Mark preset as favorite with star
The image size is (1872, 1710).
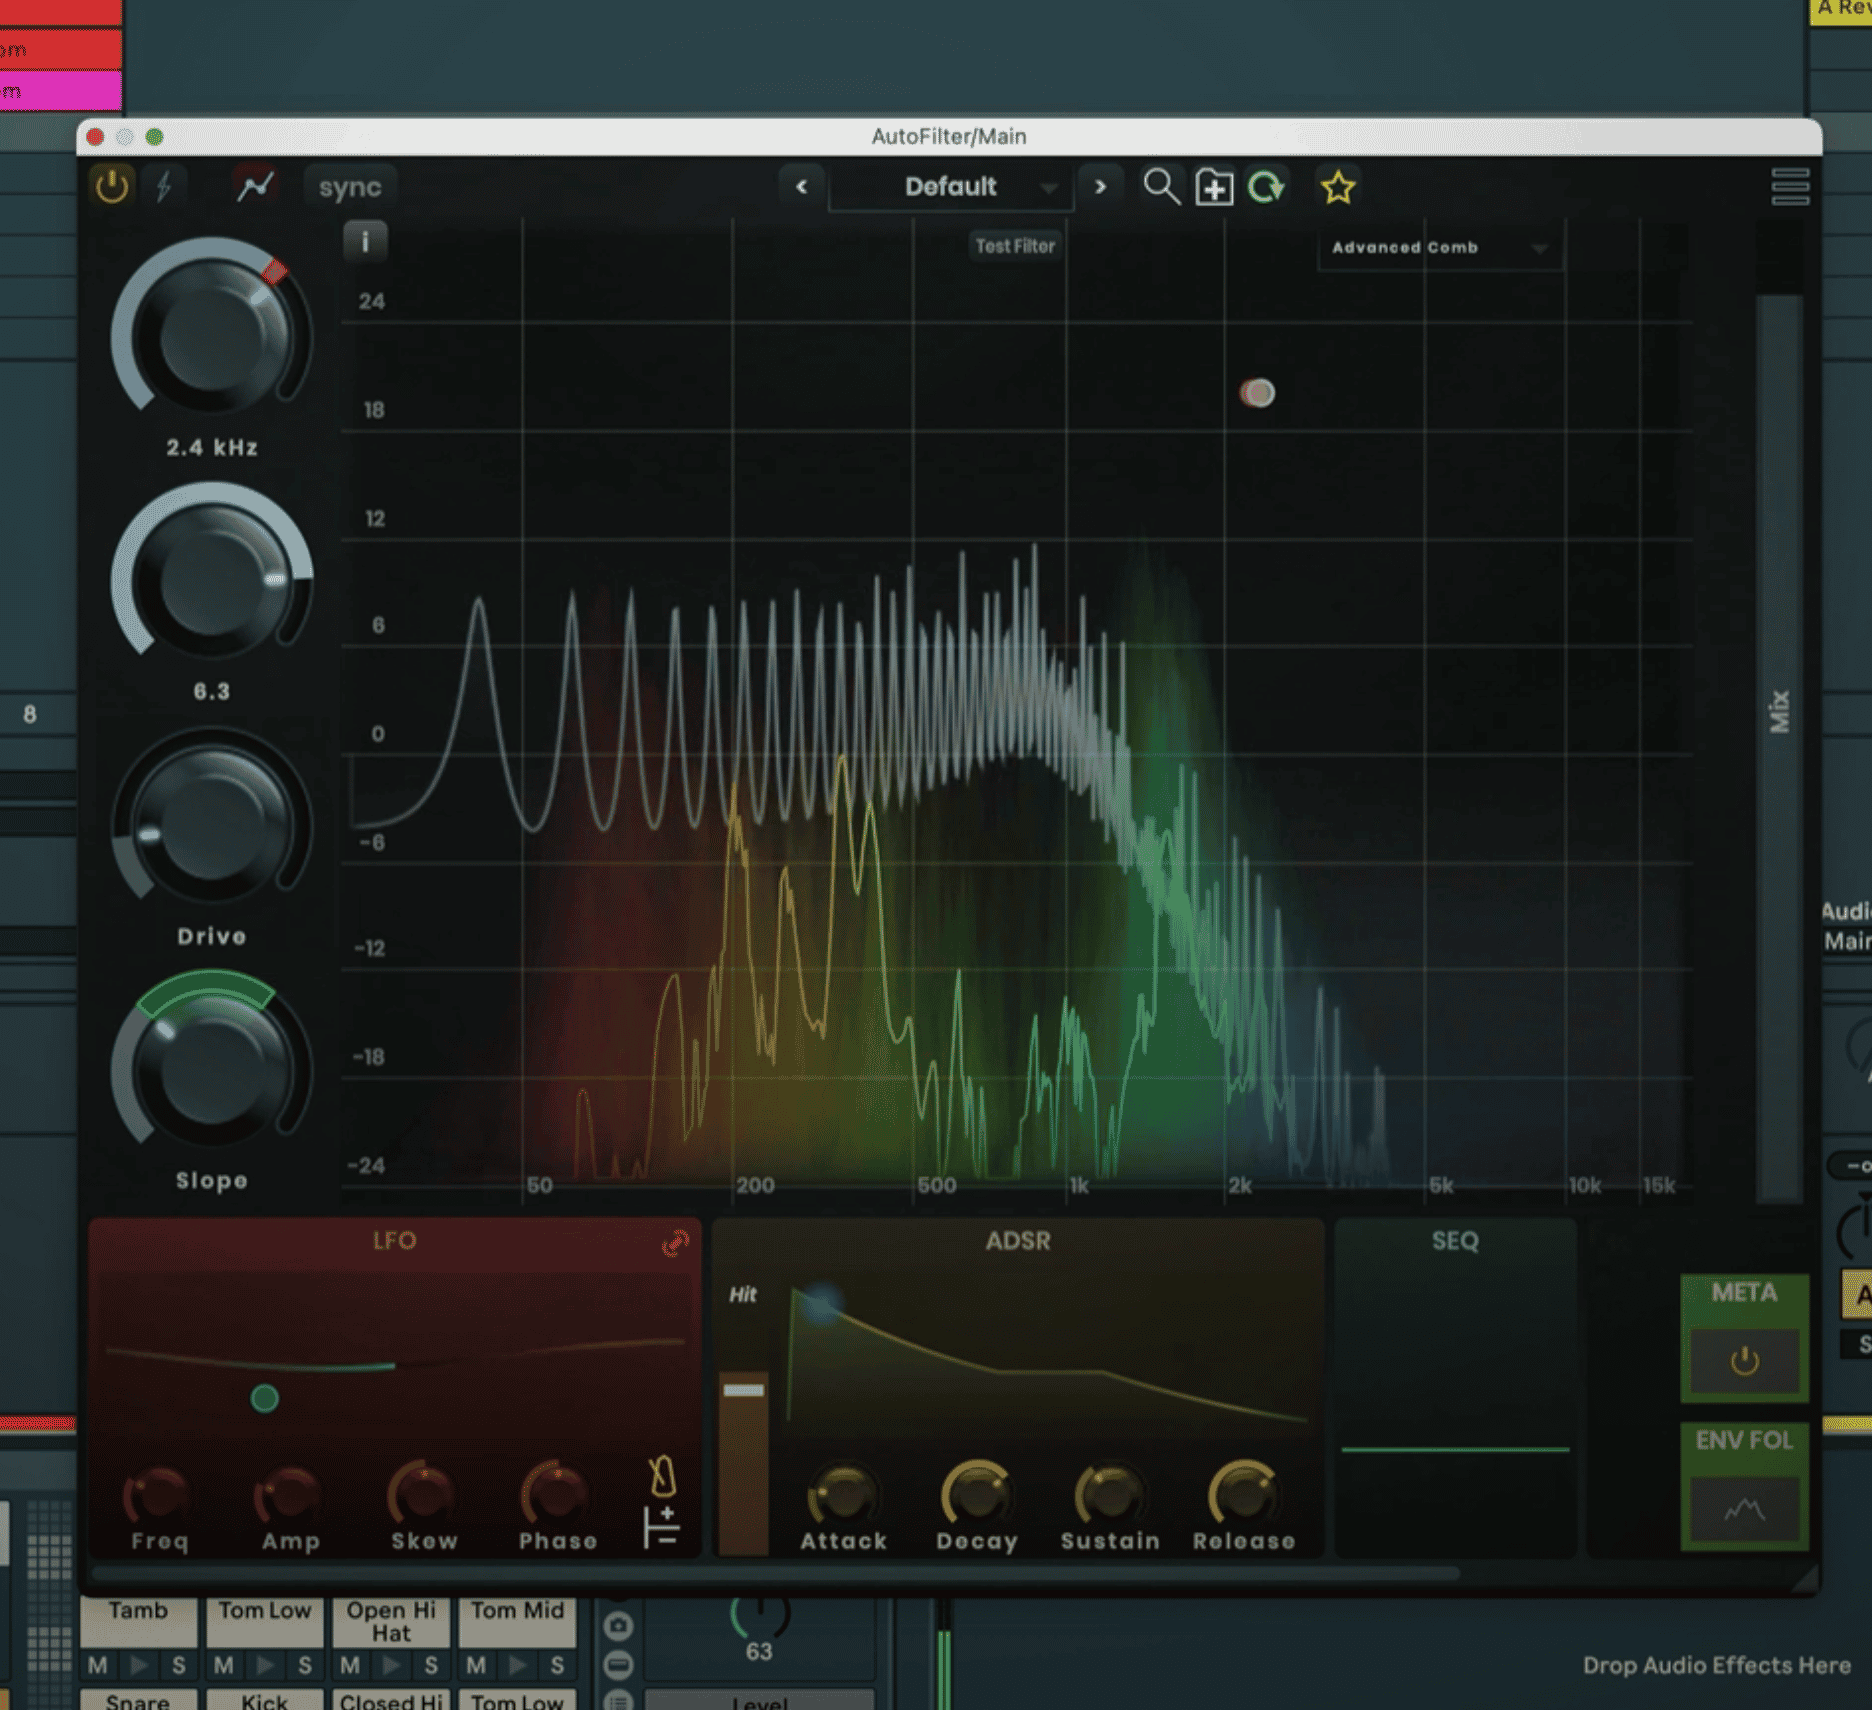coord(1338,187)
